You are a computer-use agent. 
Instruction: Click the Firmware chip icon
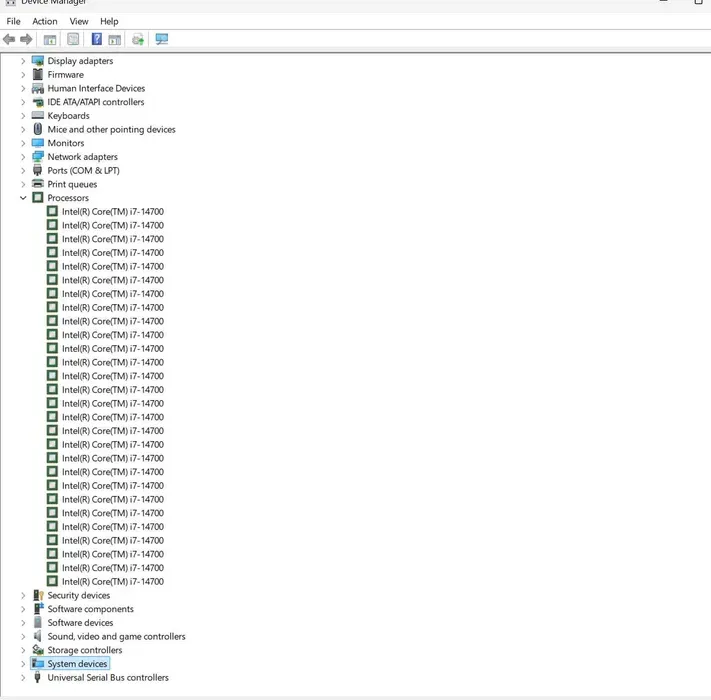tap(38, 74)
